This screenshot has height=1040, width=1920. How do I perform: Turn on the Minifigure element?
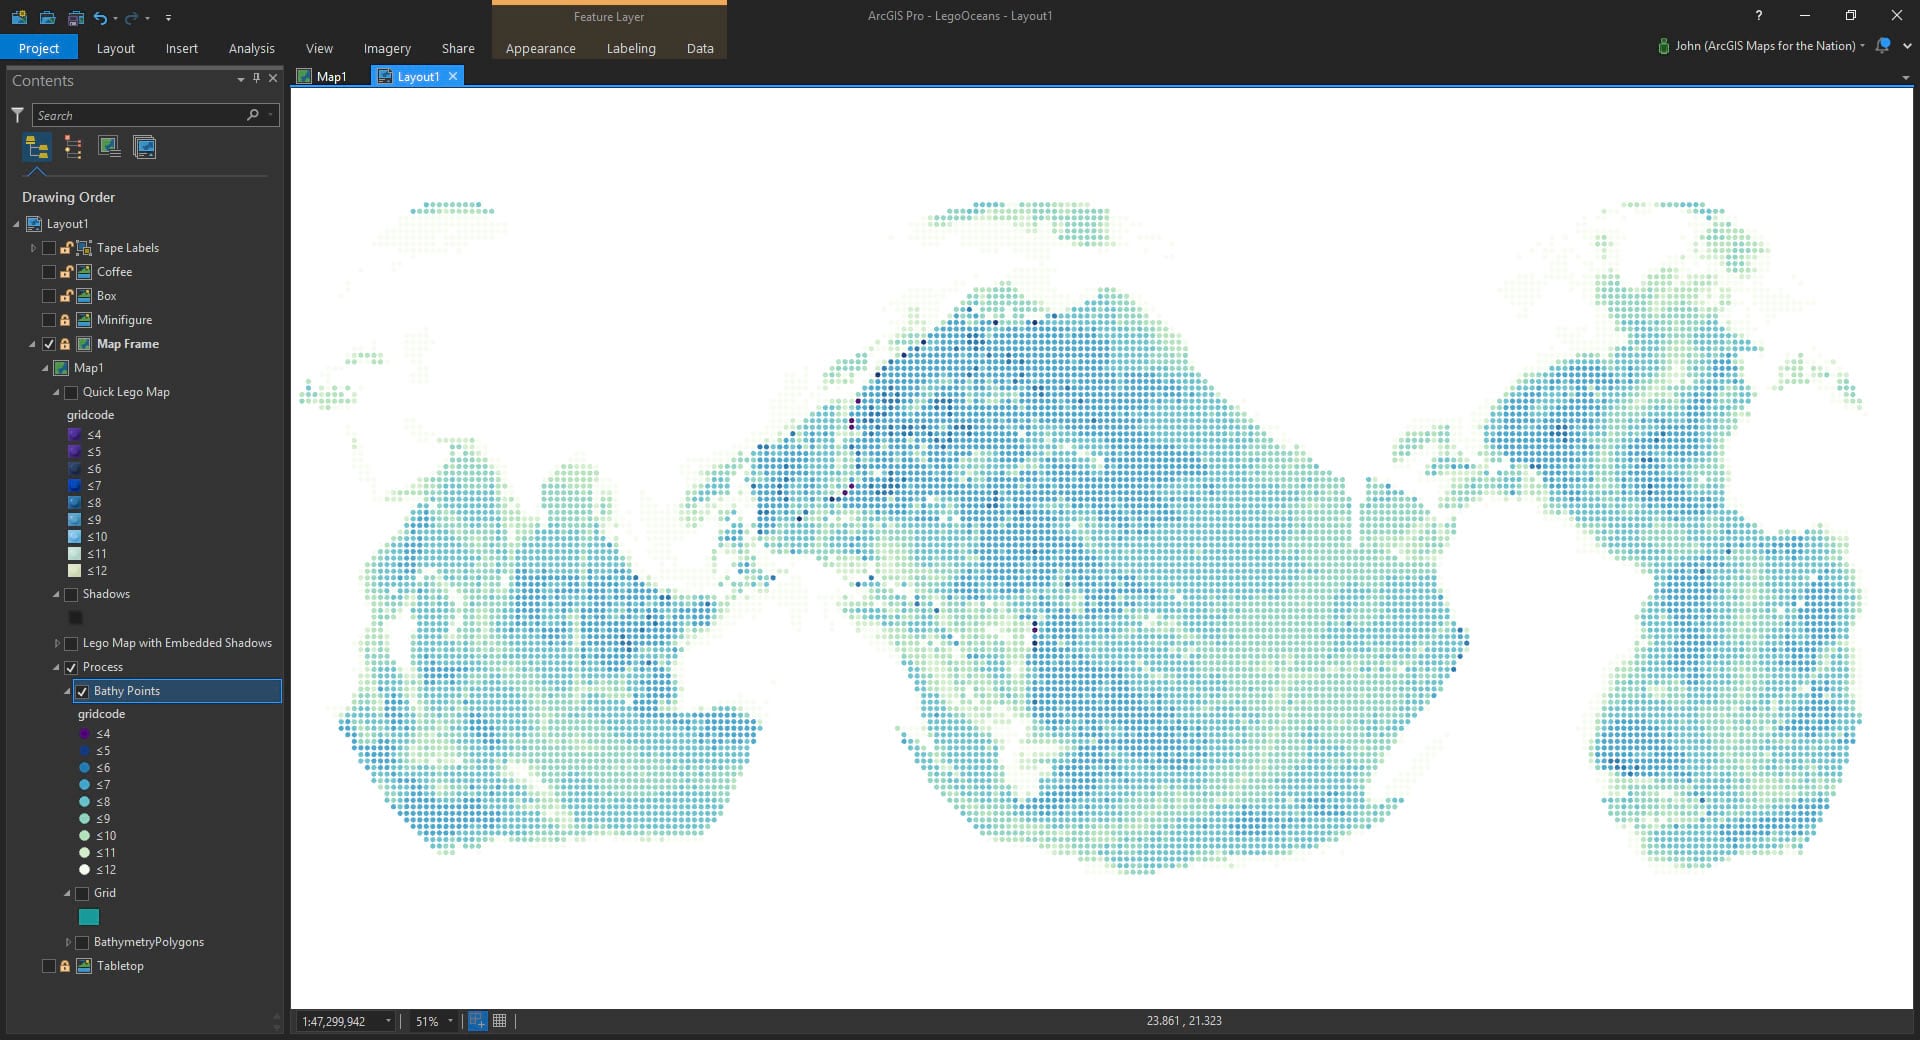click(49, 320)
